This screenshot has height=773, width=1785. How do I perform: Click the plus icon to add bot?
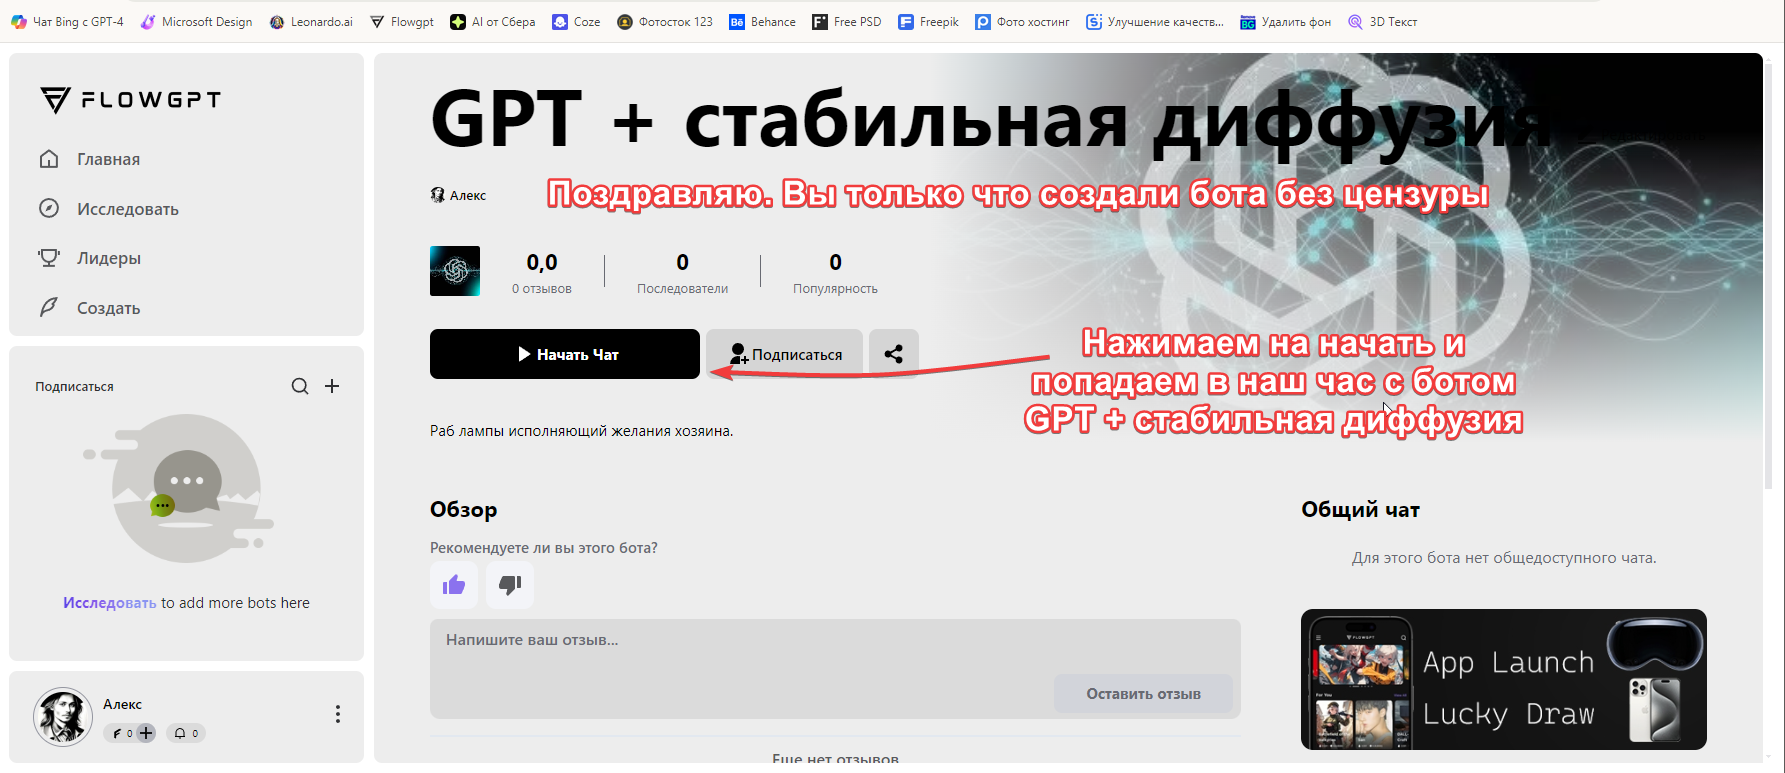click(332, 386)
